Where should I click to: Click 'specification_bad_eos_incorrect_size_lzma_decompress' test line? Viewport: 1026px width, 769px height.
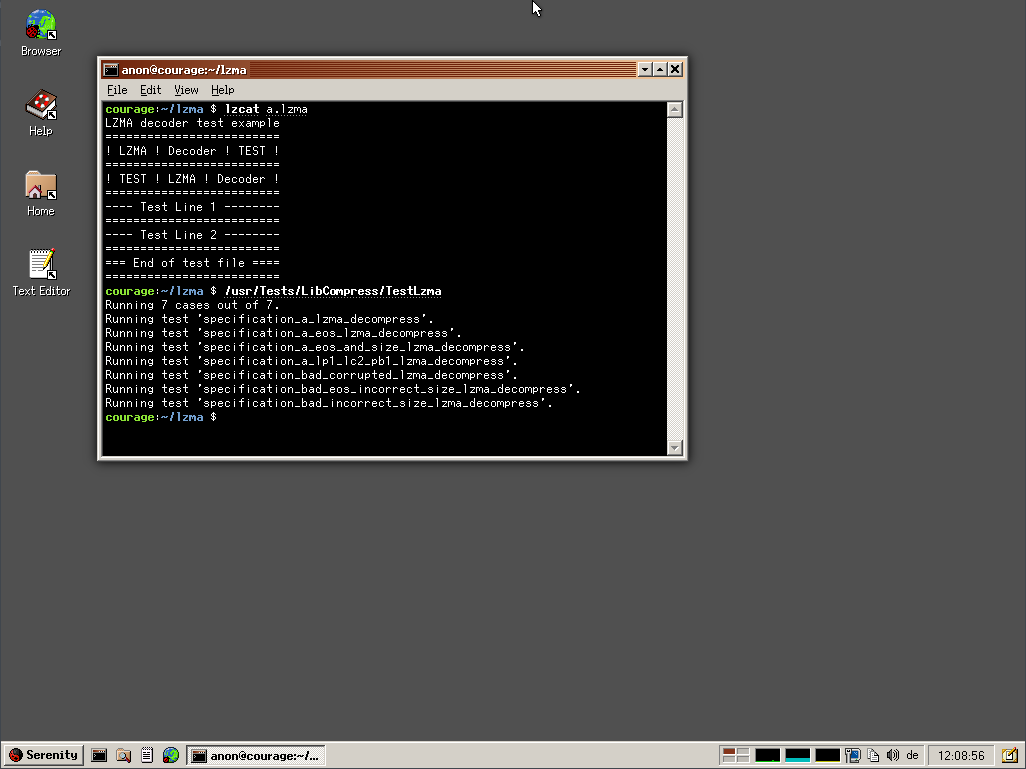[x=343, y=389]
